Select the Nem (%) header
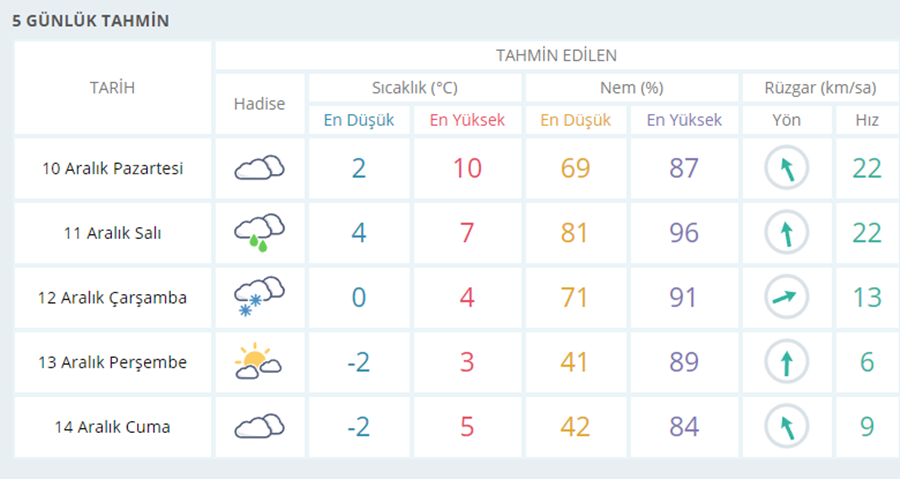 click(x=631, y=88)
